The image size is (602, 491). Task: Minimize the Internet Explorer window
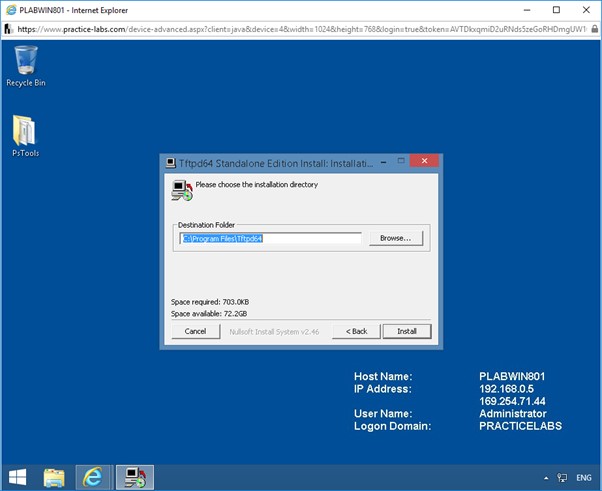pyautogui.click(x=527, y=10)
